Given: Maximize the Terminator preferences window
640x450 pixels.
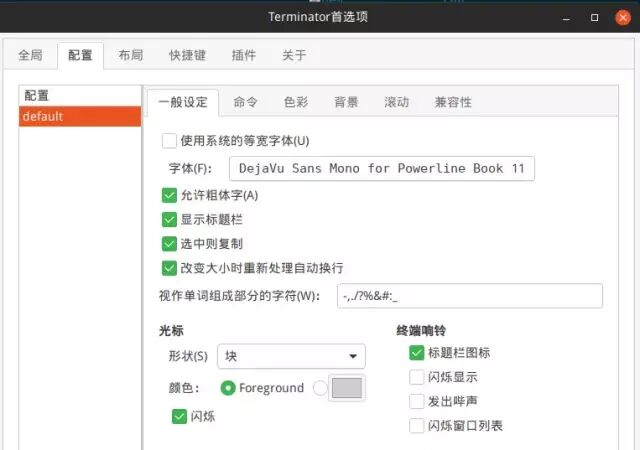Looking at the screenshot, I should pyautogui.click(x=595, y=18).
